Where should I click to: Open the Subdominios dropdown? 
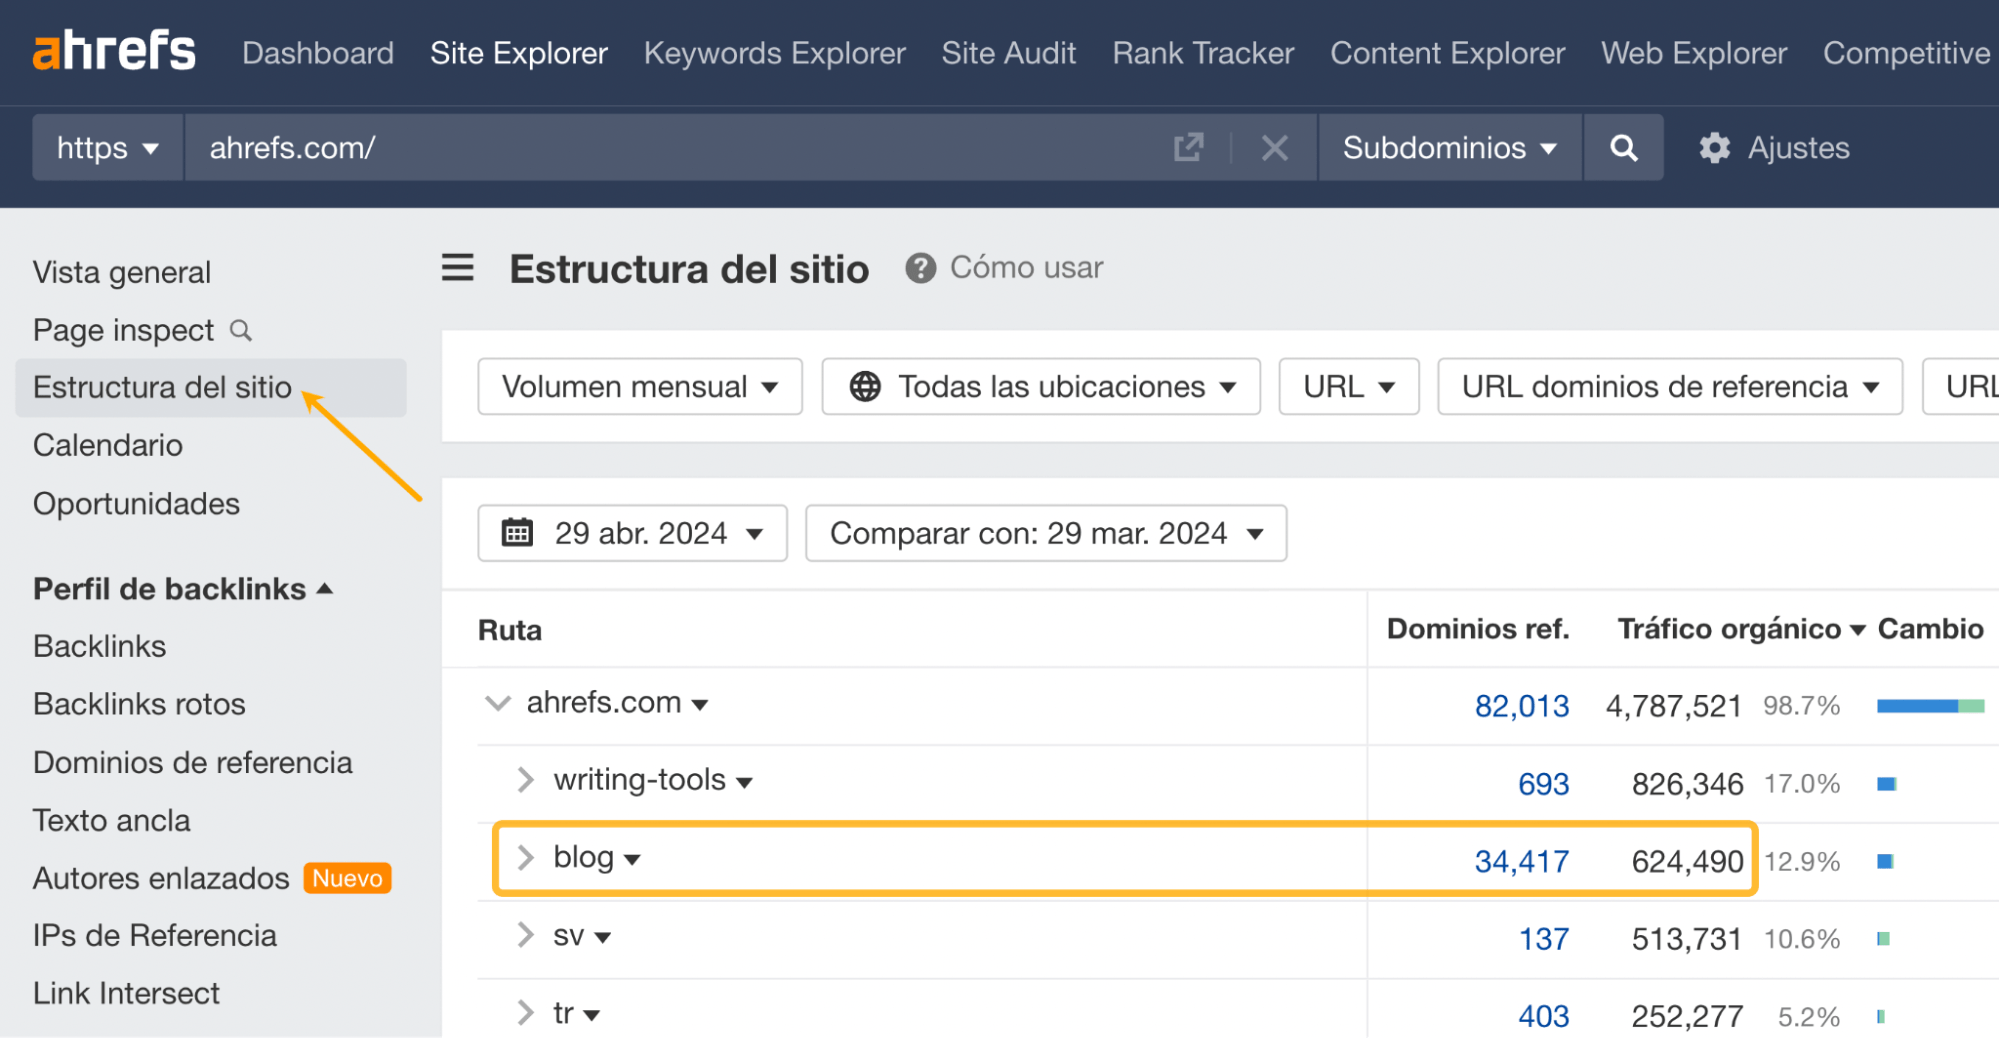pyautogui.click(x=1449, y=147)
